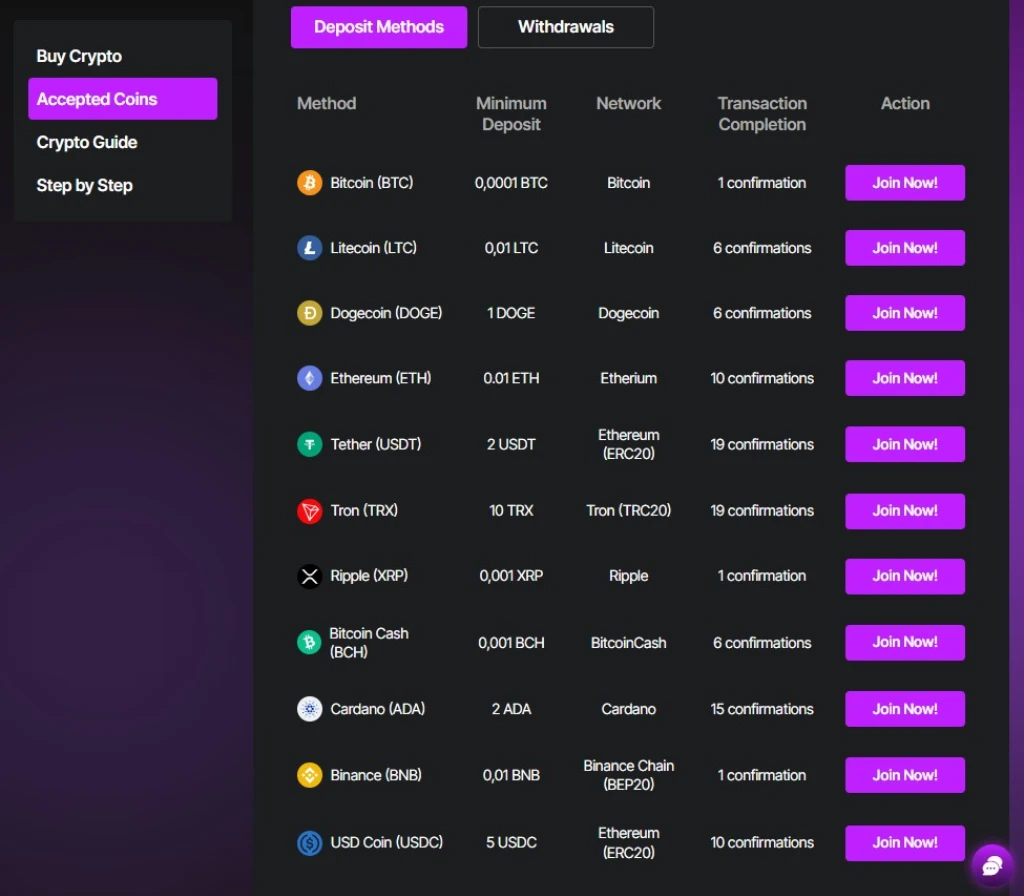Switch to the Withdrawals tab

tap(566, 27)
